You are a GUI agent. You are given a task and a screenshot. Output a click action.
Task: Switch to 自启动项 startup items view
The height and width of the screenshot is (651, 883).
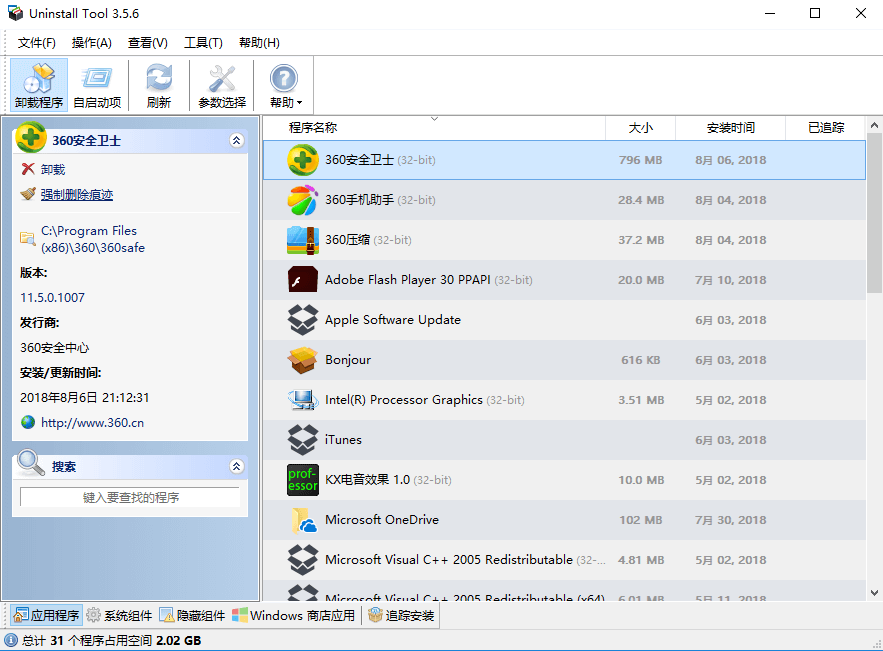[x=97, y=85]
